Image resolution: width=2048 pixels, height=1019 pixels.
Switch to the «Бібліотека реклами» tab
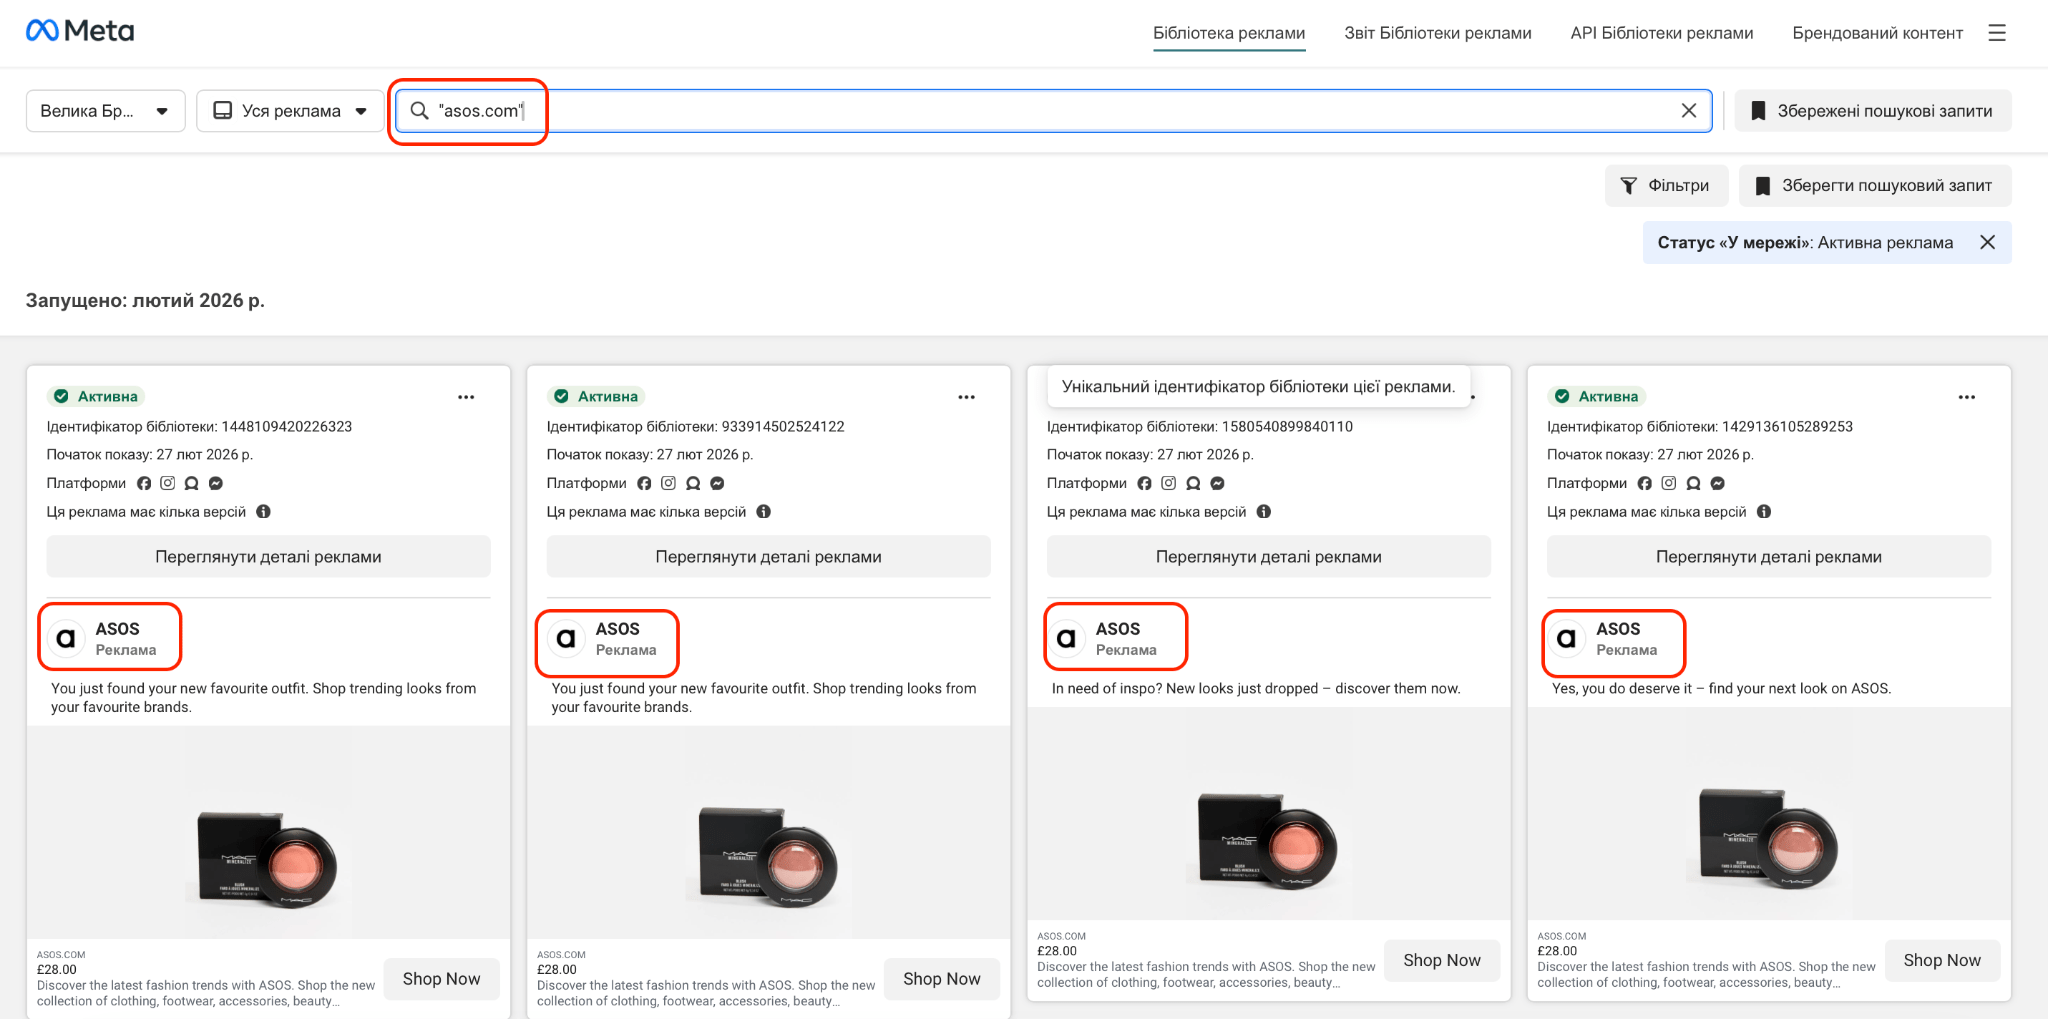point(1229,33)
